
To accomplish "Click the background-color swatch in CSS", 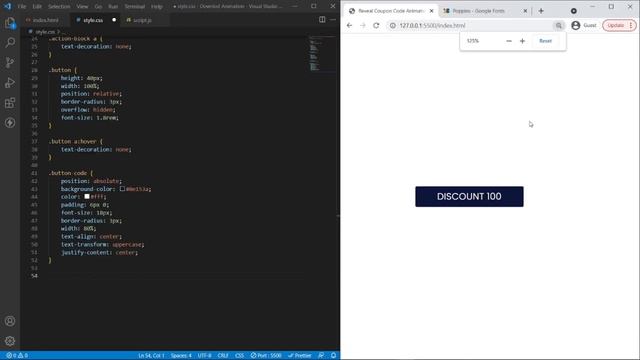I will tap(122, 189).
